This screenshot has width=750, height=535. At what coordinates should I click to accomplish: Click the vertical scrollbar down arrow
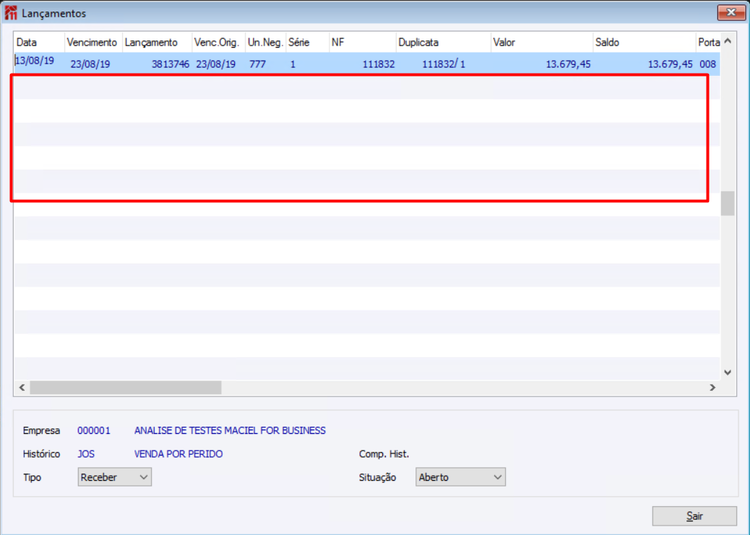tap(728, 372)
